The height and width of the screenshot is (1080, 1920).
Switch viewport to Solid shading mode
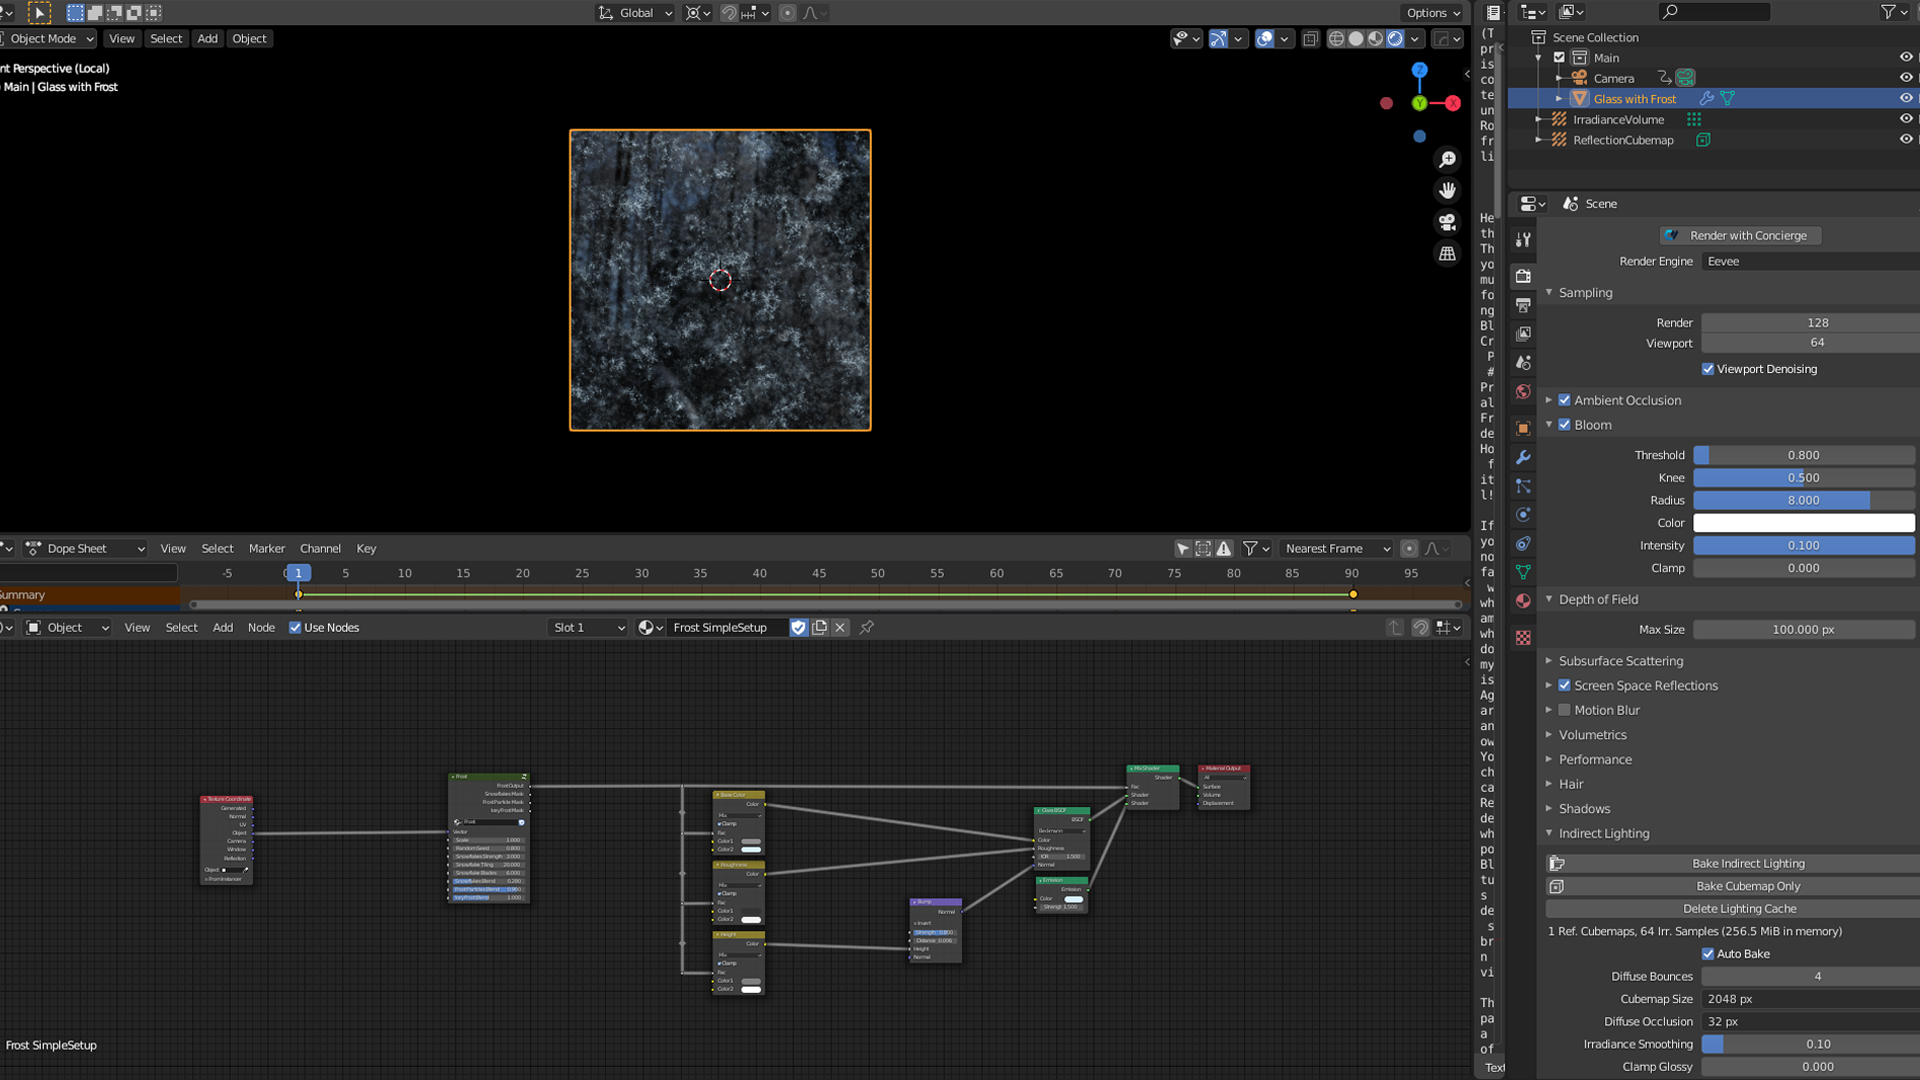click(1355, 38)
